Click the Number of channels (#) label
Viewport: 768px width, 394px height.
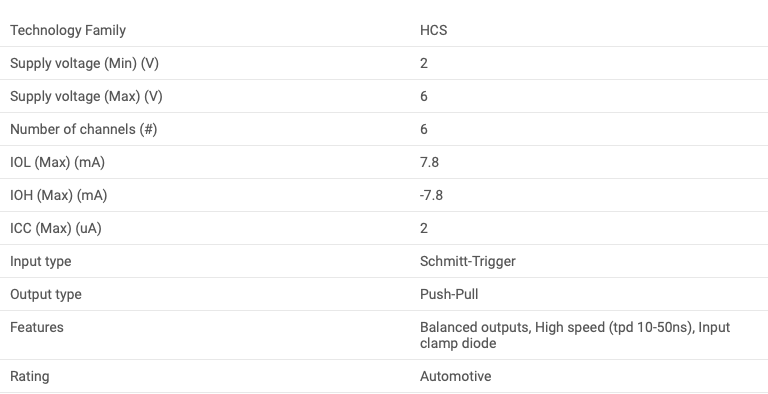pos(84,129)
